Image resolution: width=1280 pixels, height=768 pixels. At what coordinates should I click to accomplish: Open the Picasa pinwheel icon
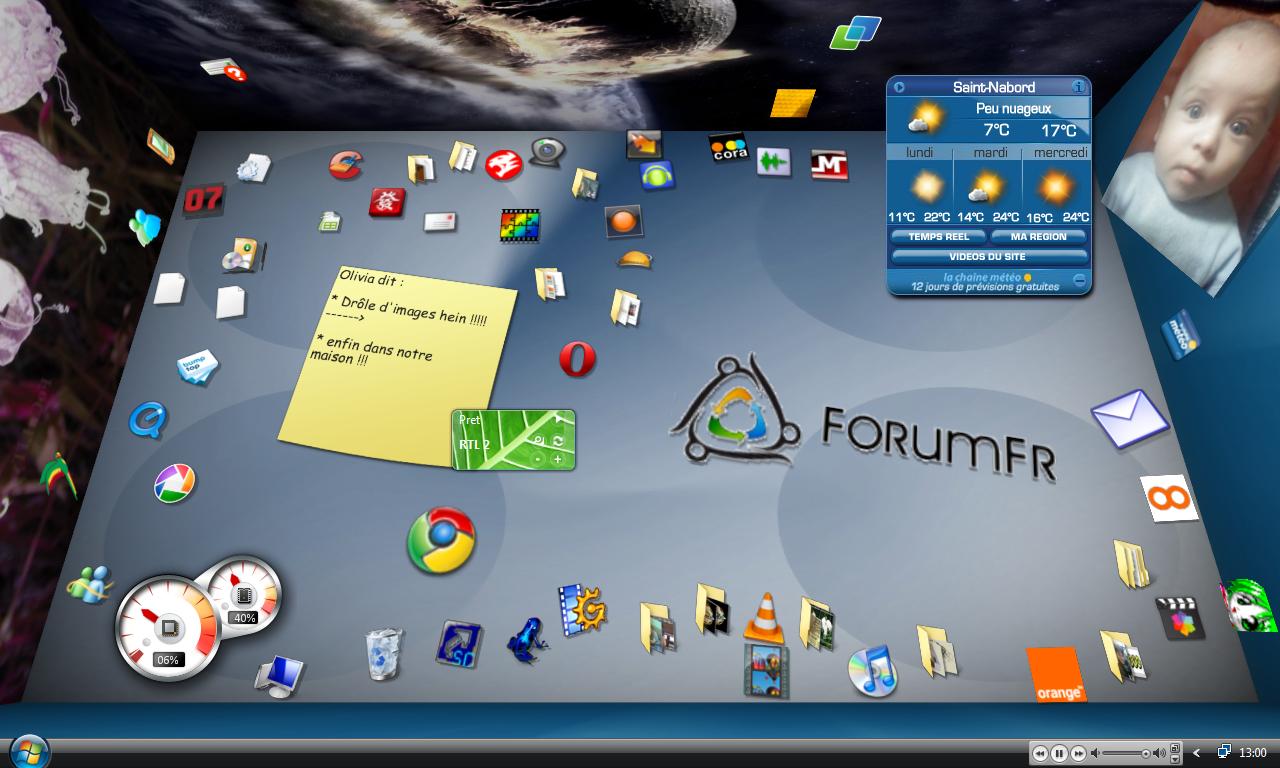pos(174,483)
